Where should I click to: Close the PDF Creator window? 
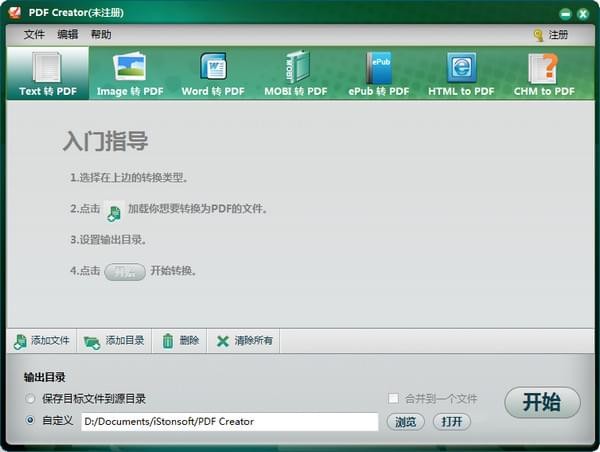[x=583, y=15]
